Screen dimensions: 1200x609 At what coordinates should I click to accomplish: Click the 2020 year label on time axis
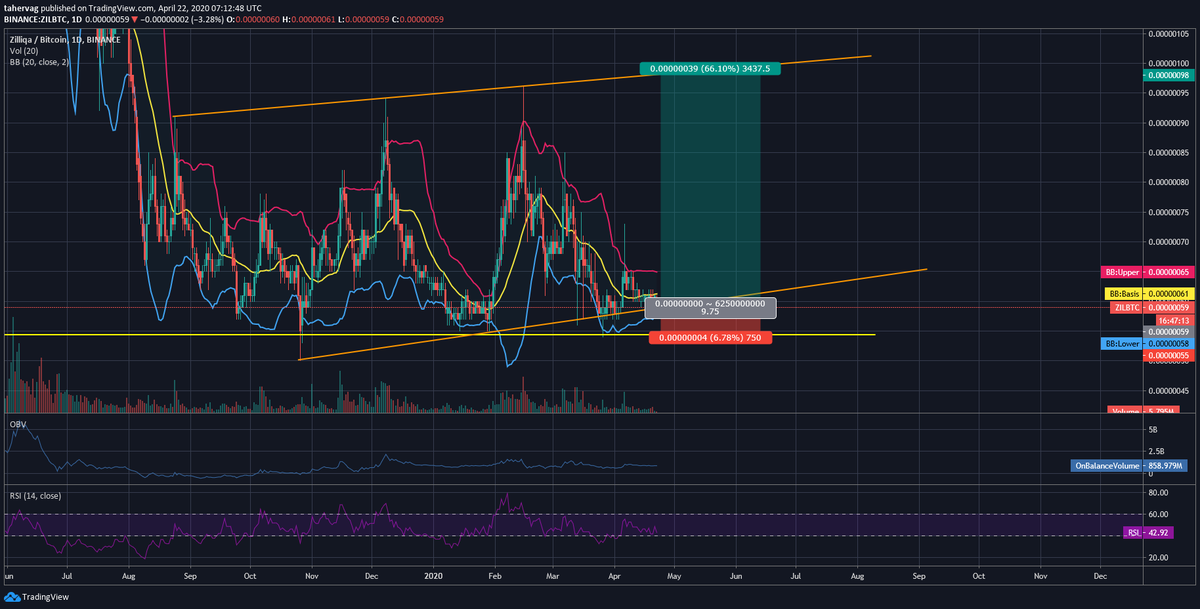pyautogui.click(x=434, y=577)
